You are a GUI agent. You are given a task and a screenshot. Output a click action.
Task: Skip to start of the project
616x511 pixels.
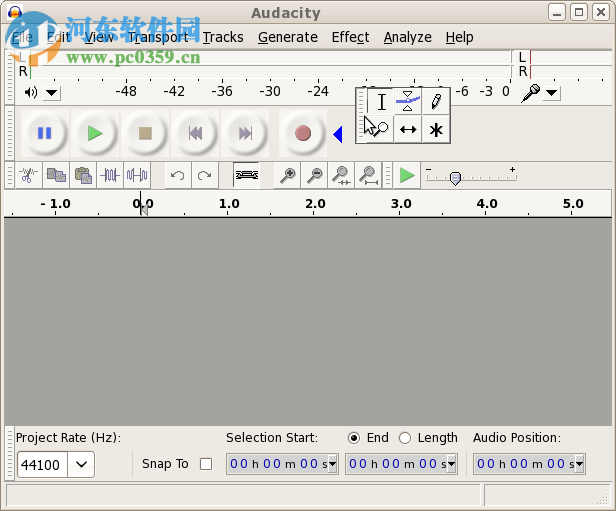[195, 134]
